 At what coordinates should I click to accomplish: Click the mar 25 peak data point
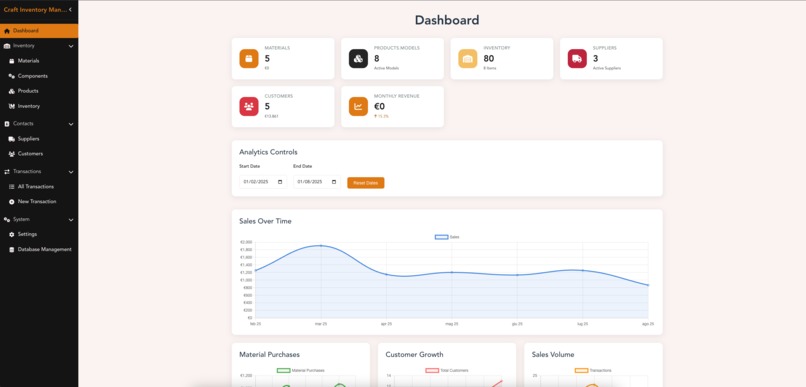coord(321,246)
